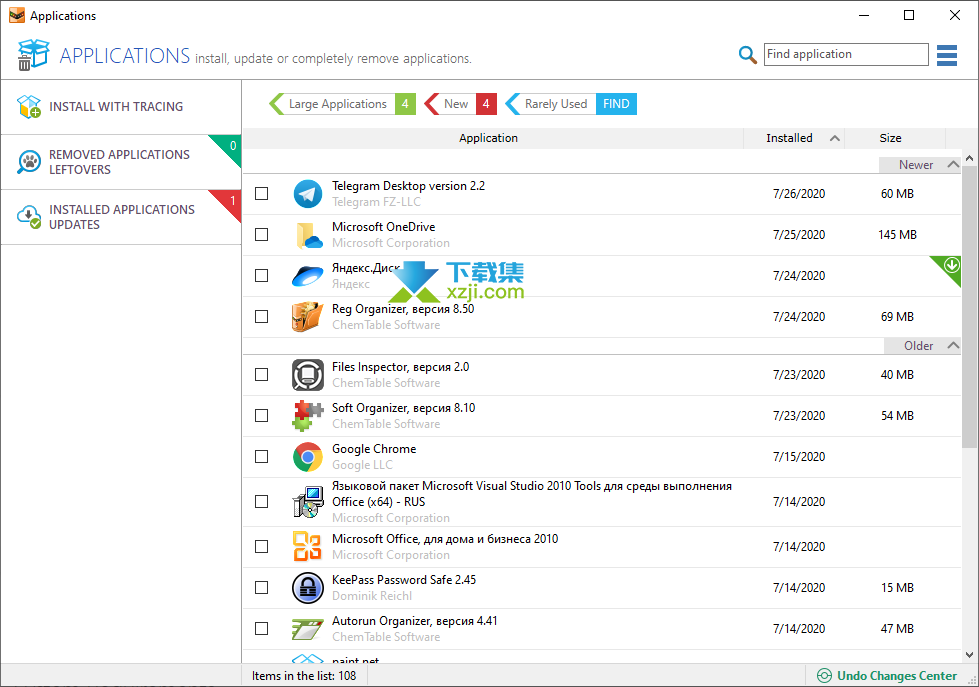Click the Installed Applications Updates cloud icon
This screenshot has width=979, height=687.
click(x=29, y=217)
